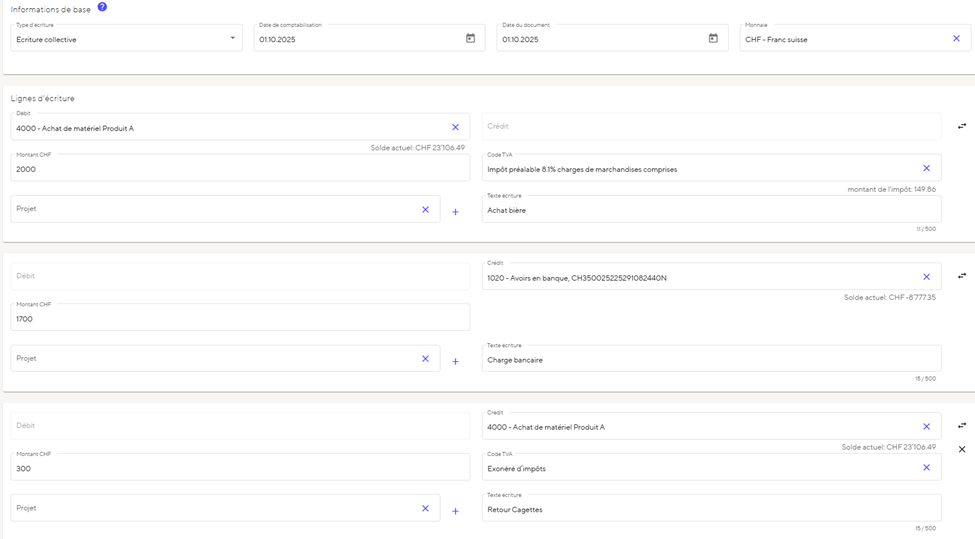Screen dimensions: 975x539
Task: Clear the Monnaie CHF - Franc suisse field
Action: coord(956,39)
